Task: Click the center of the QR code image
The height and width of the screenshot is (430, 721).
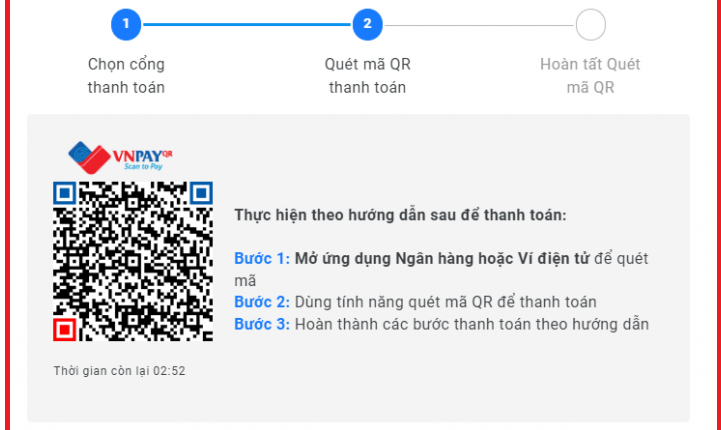Action: pos(133,261)
